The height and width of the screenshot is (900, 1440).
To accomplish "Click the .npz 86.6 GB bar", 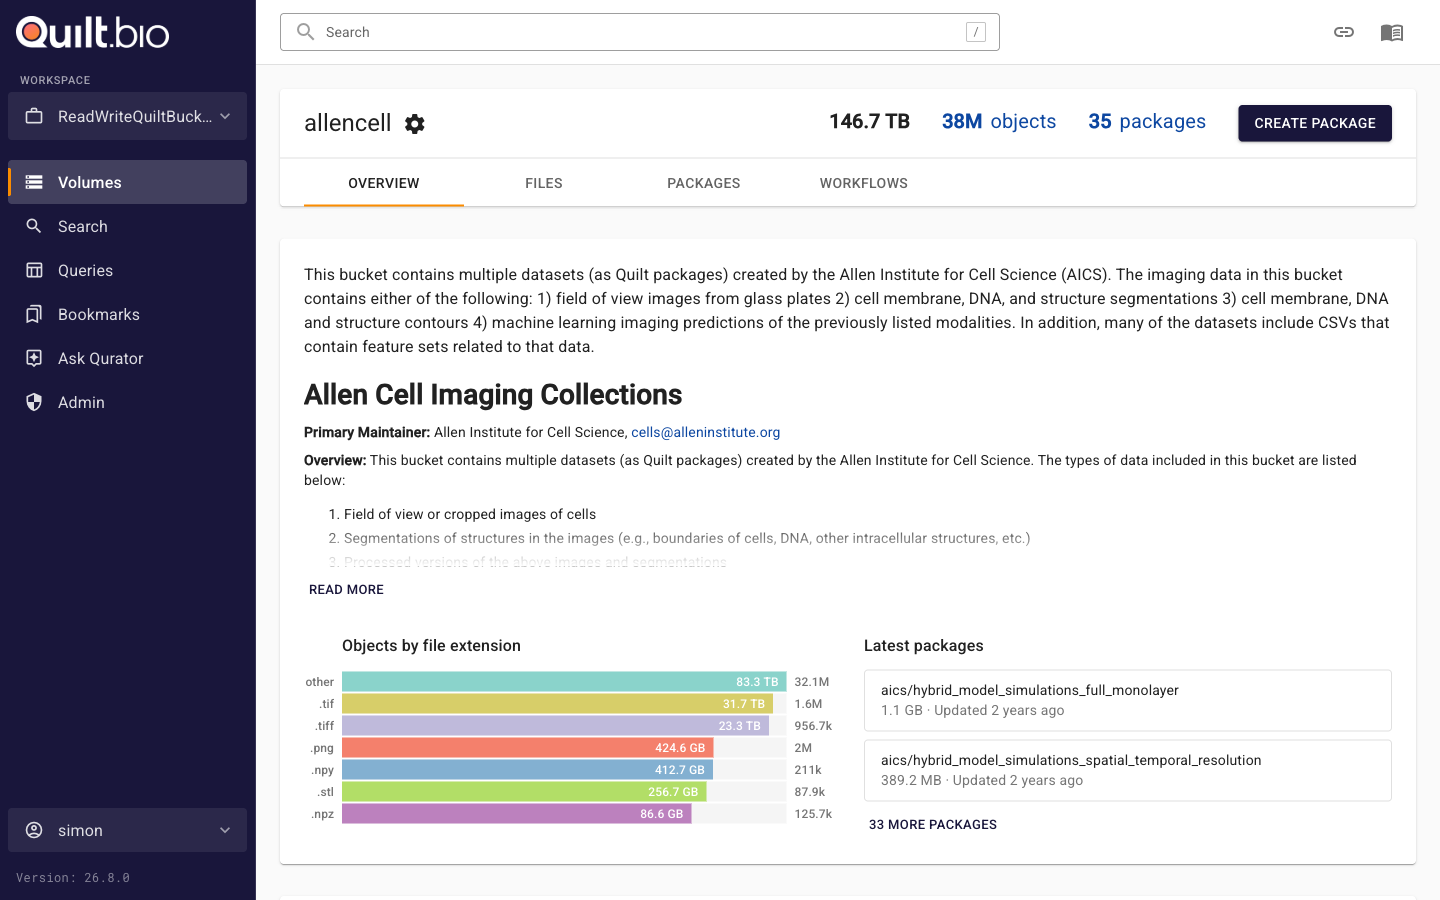I will click(x=516, y=814).
